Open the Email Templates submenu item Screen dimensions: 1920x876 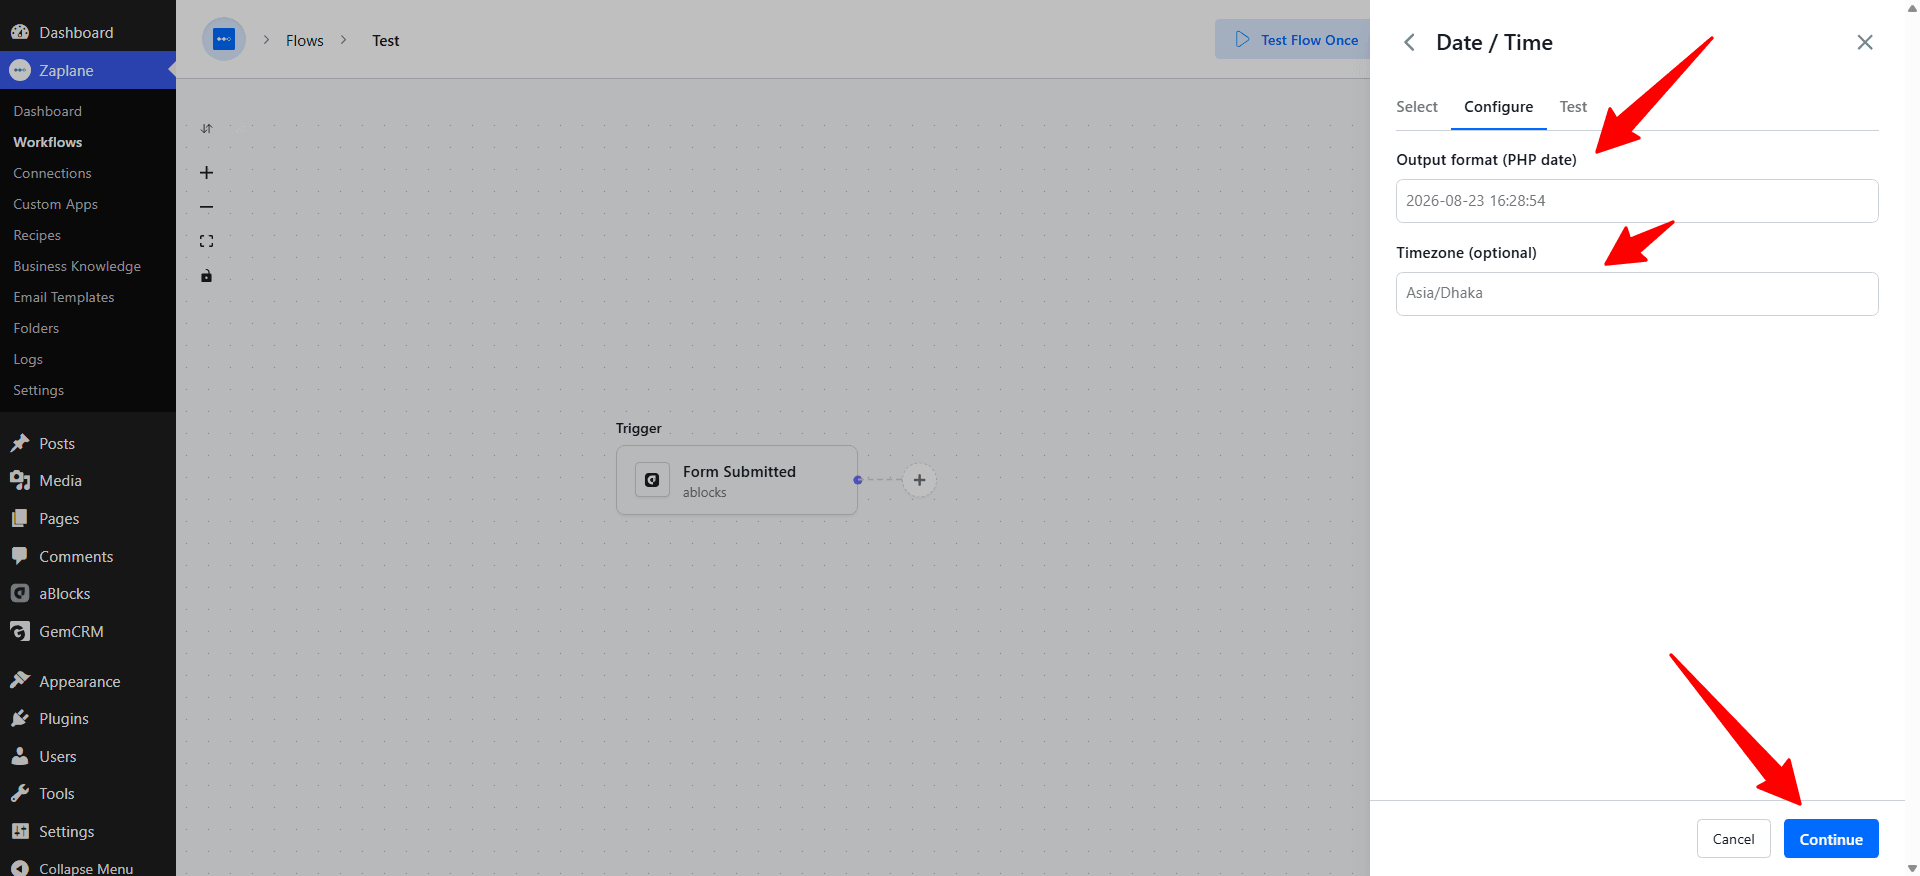(x=64, y=297)
